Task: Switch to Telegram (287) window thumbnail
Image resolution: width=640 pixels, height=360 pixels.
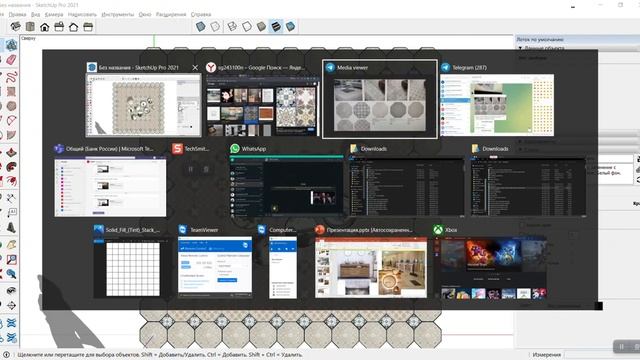Action: (497, 105)
